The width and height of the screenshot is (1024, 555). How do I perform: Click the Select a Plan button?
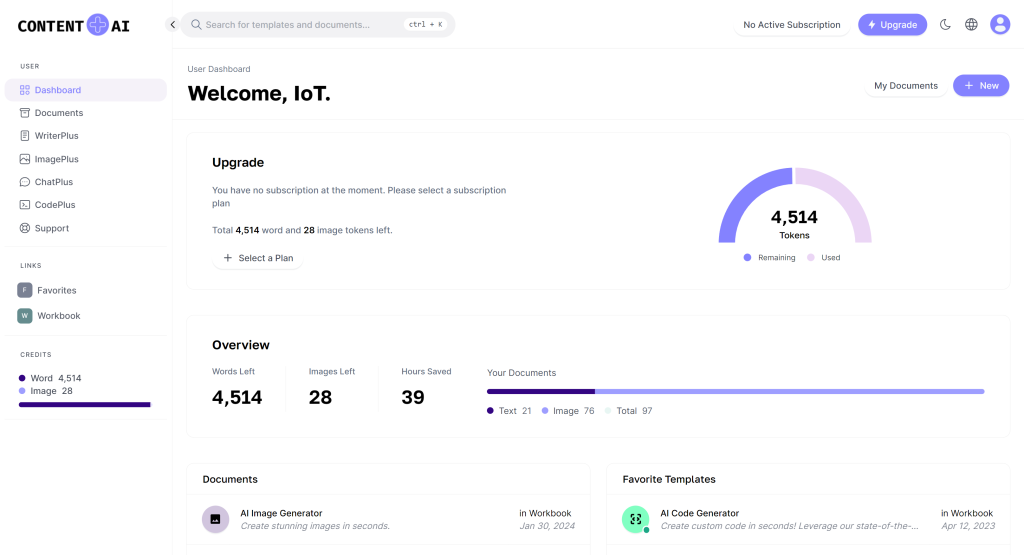[x=258, y=258]
